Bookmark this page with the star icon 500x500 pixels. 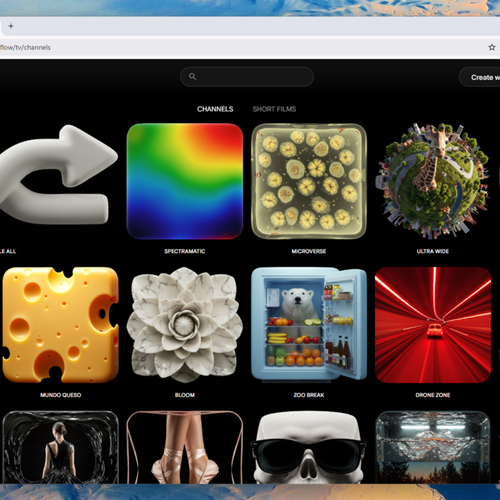click(492, 47)
